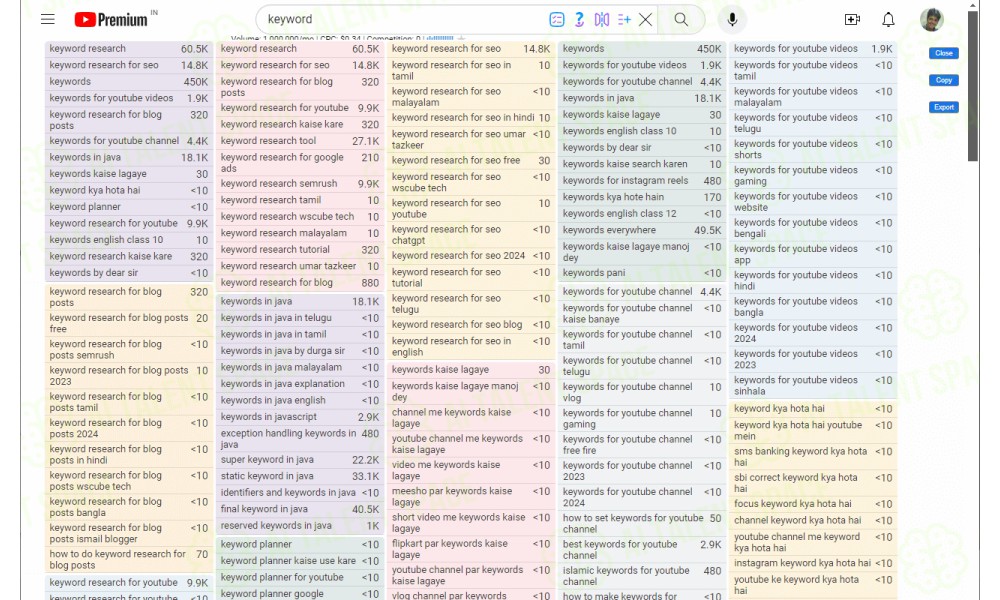
Task: Click 'keywords in java in telugu'
Action: point(300,318)
